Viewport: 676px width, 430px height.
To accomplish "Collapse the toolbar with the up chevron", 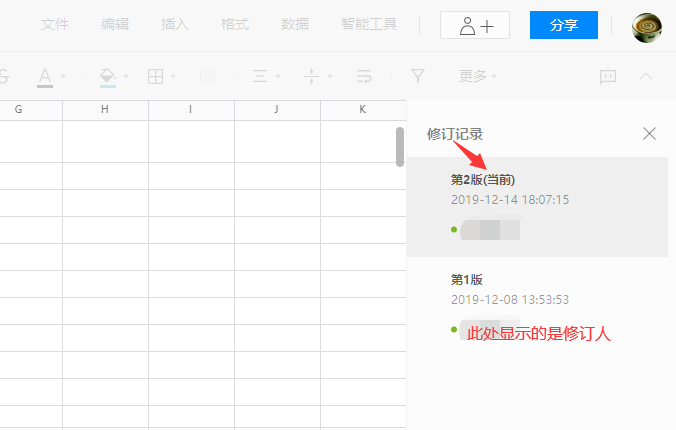I will tap(646, 77).
